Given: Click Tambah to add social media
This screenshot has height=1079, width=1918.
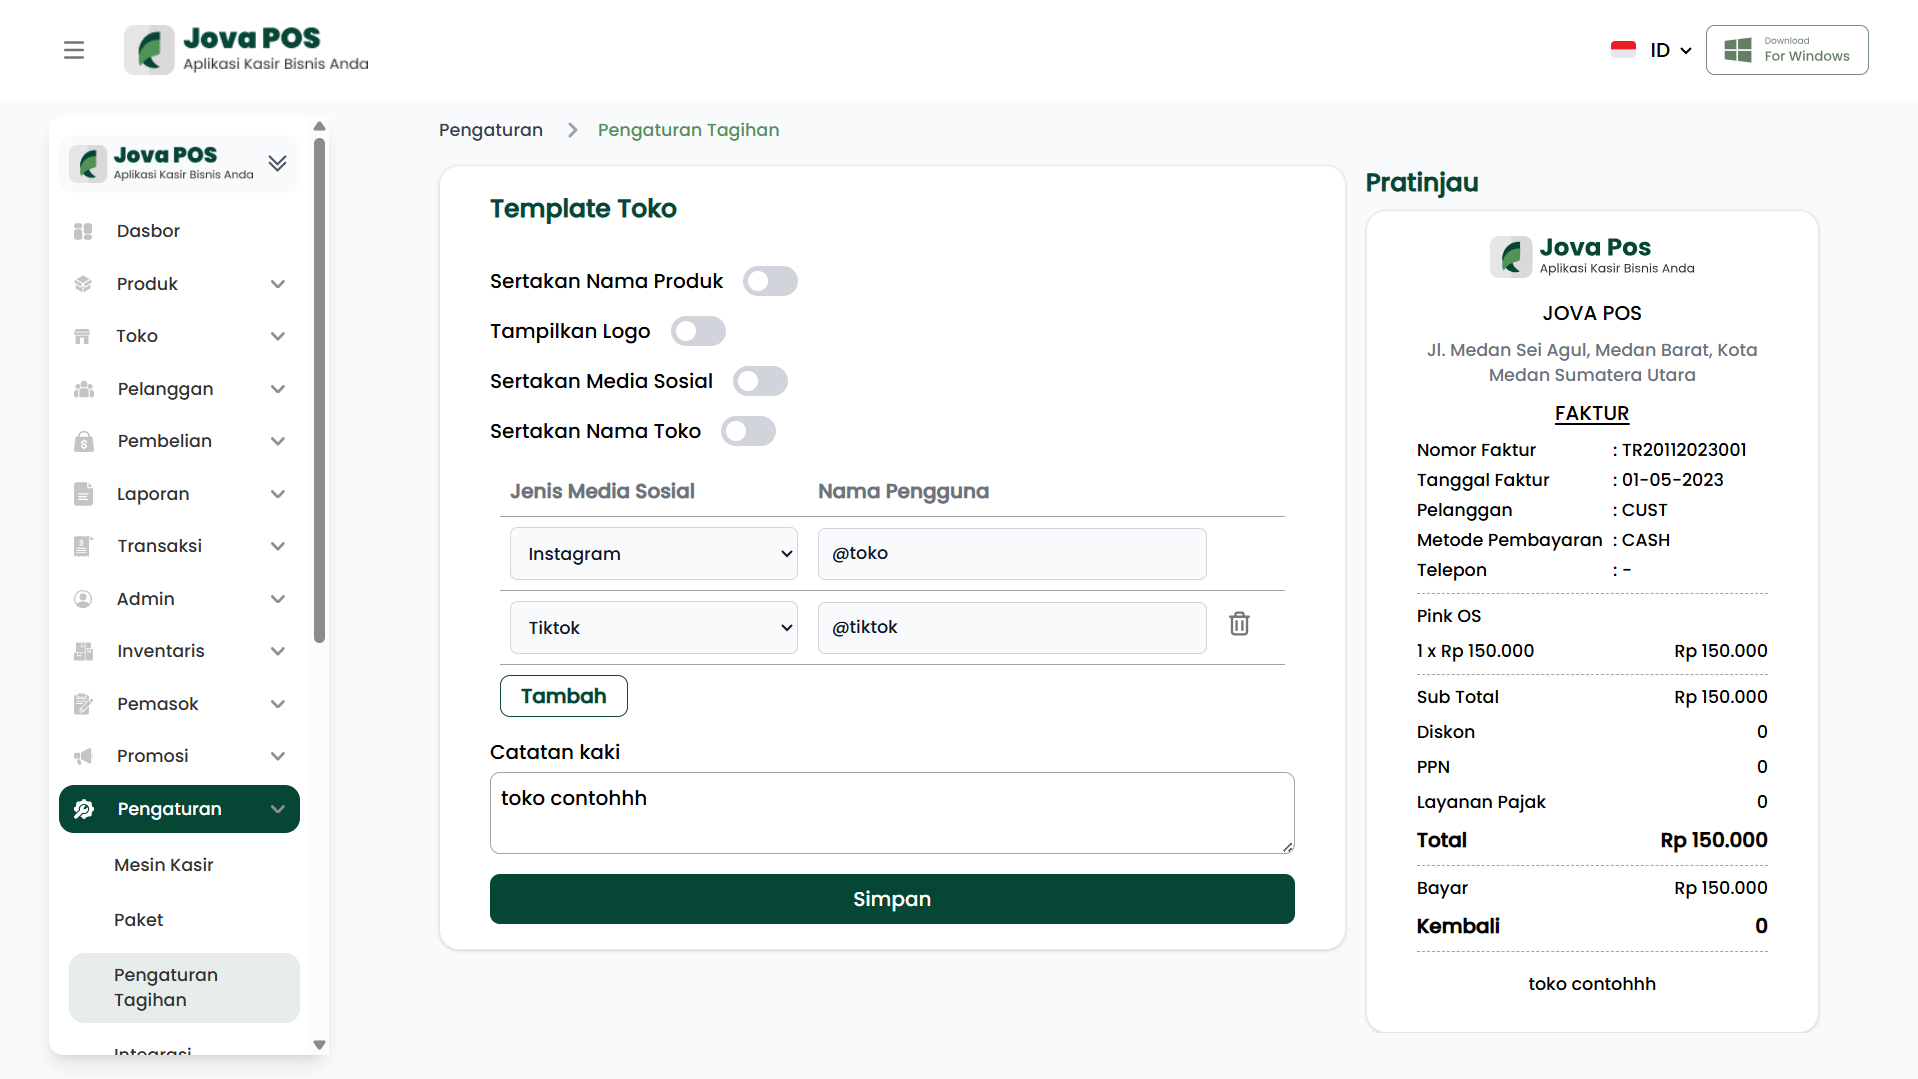Looking at the screenshot, I should pos(563,696).
